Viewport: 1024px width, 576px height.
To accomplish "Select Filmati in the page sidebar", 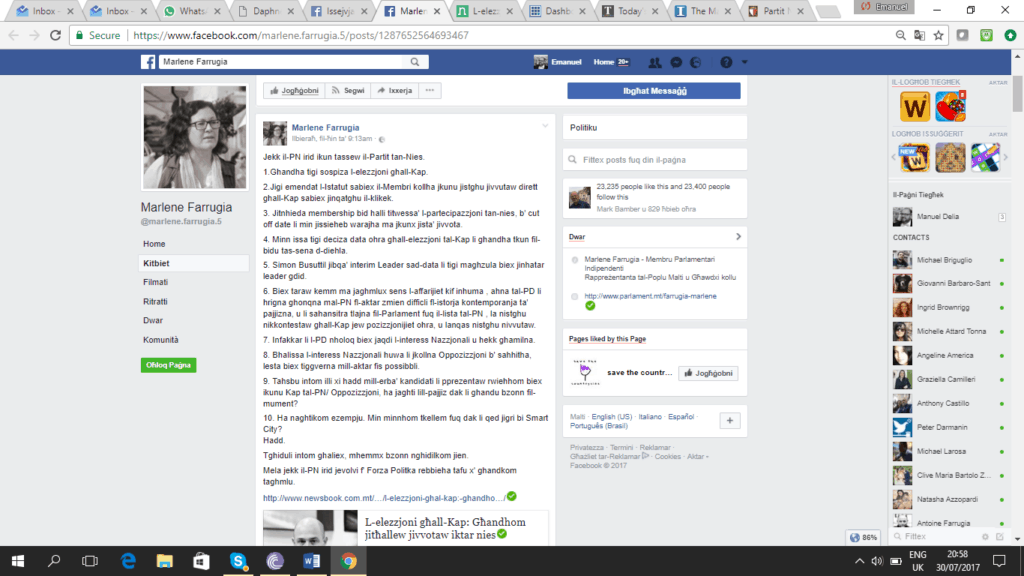I will pos(155,282).
